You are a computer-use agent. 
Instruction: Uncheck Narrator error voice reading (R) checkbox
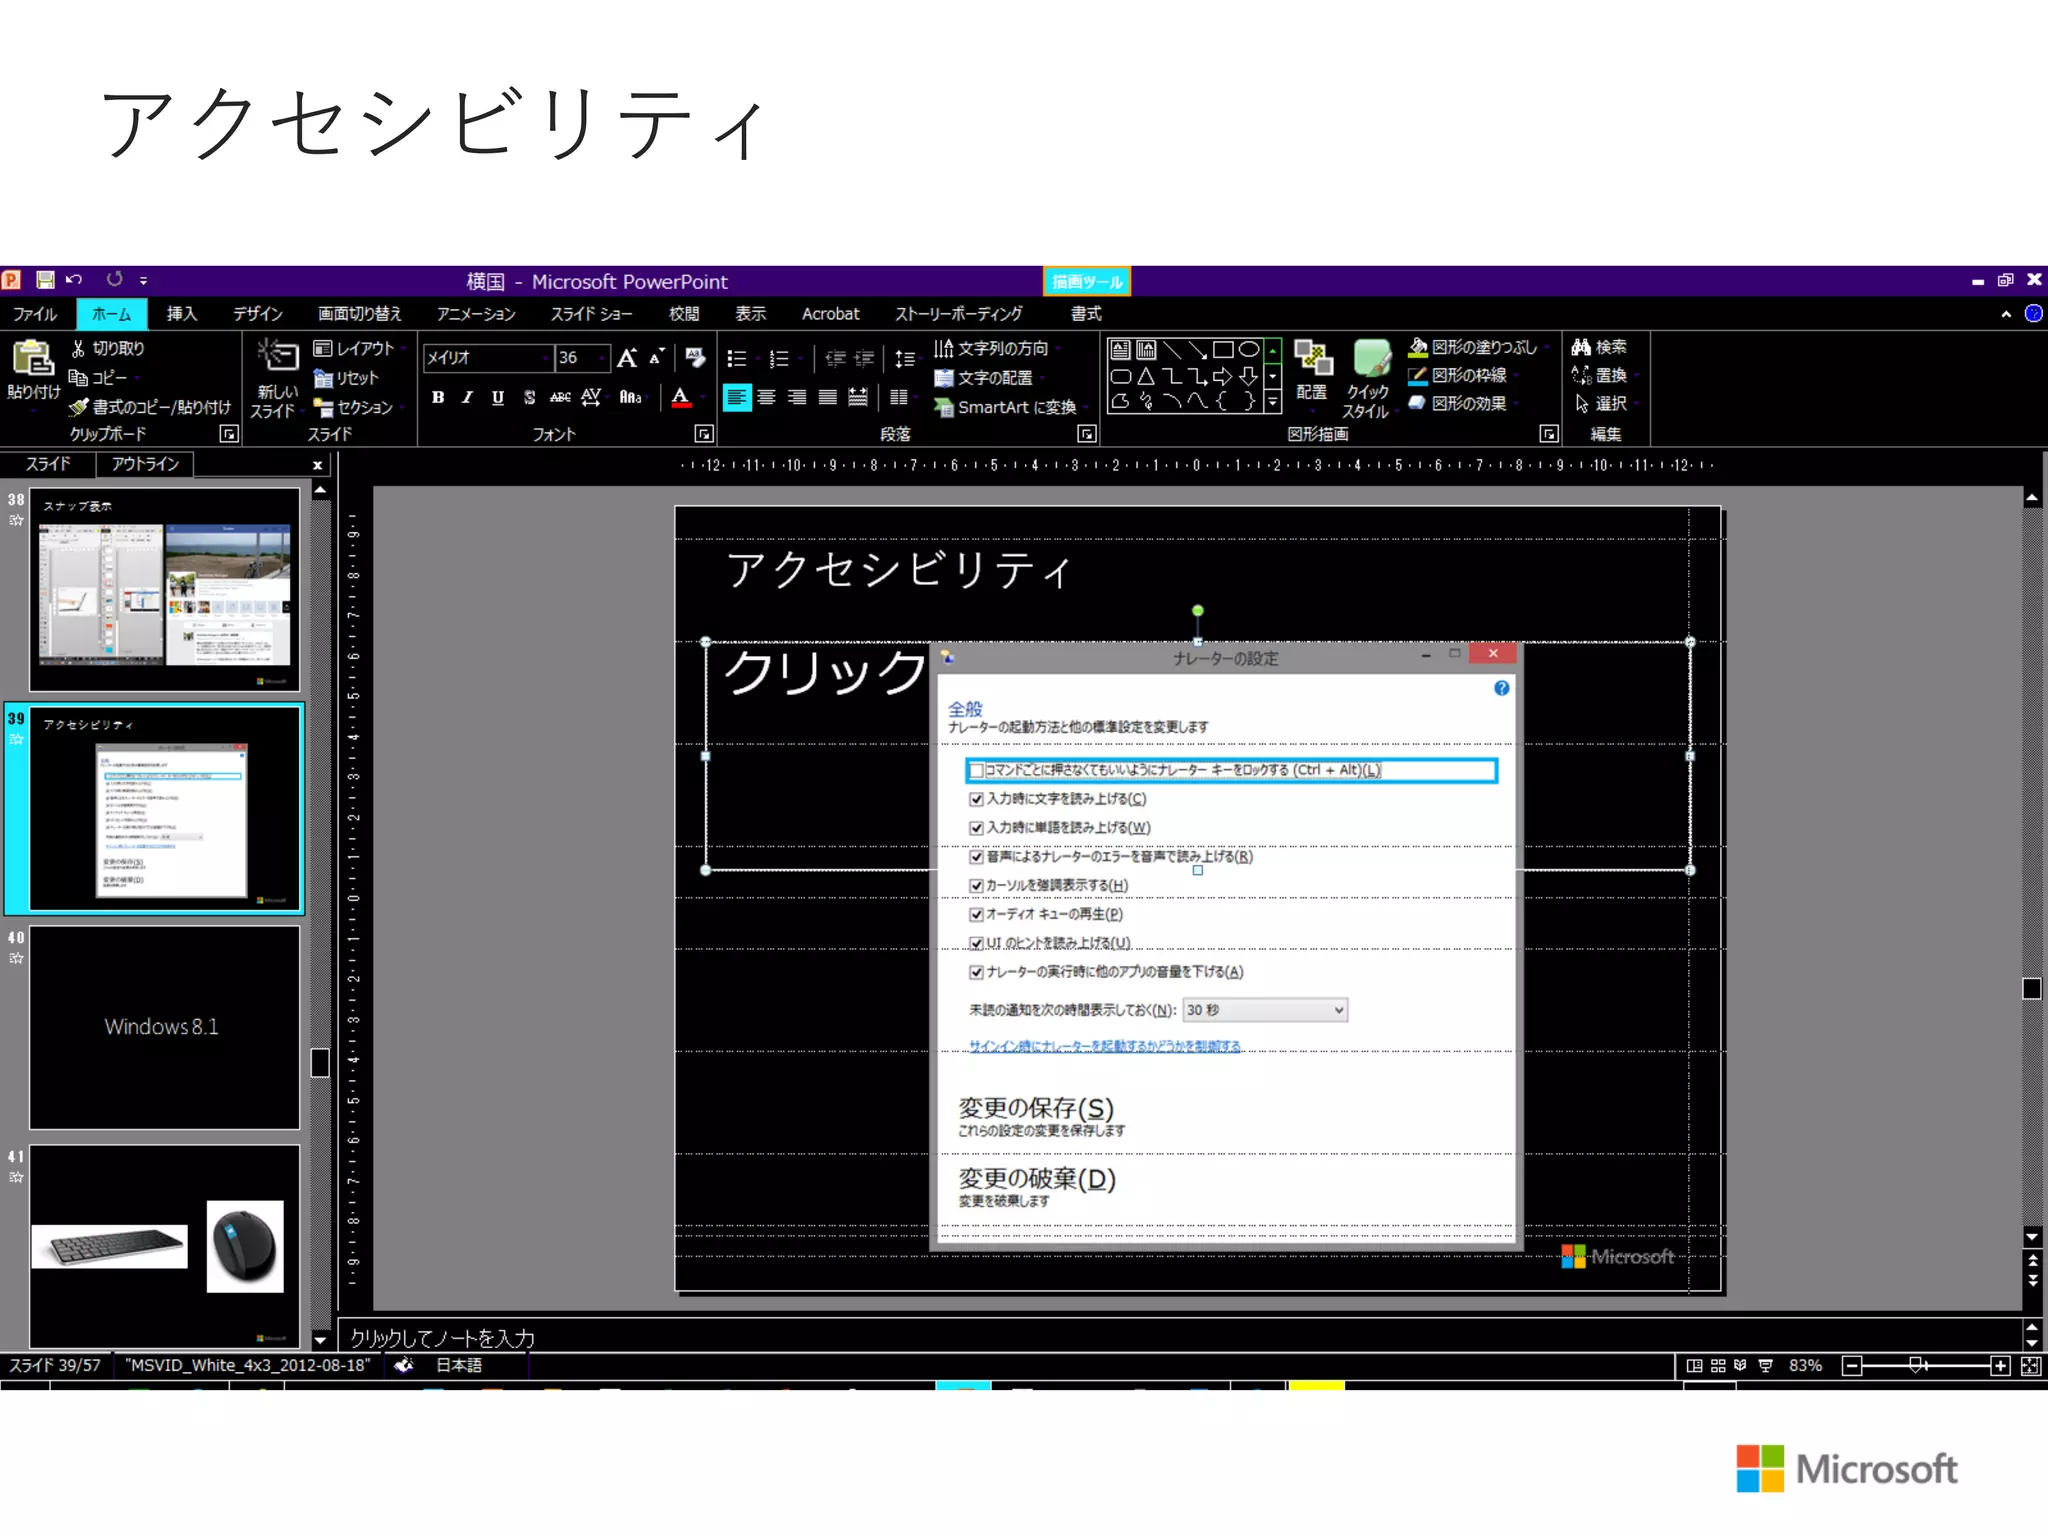pos(977,857)
